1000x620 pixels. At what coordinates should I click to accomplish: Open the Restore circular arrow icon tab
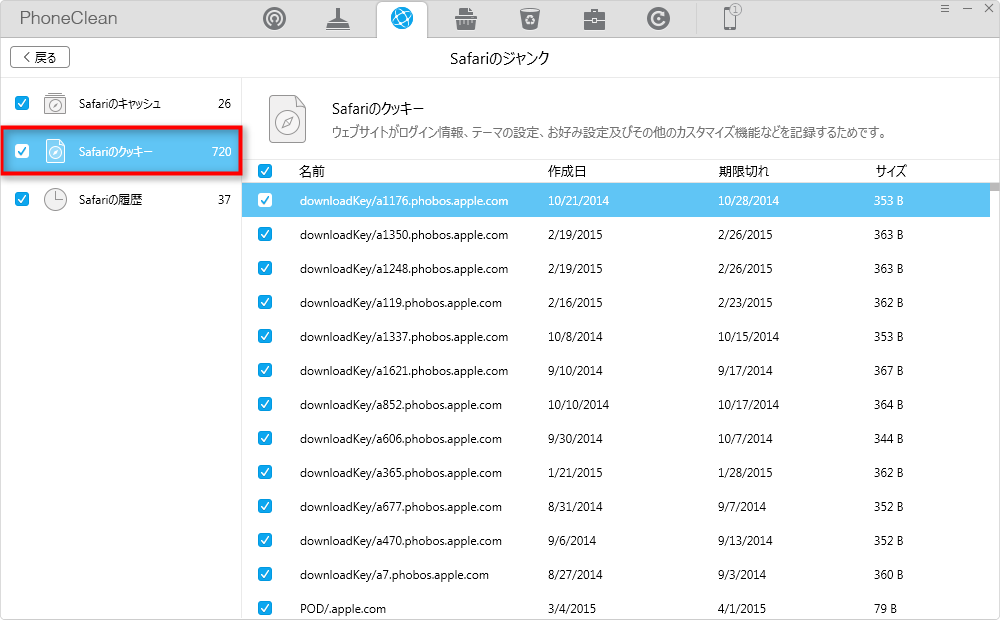(x=658, y=18)
